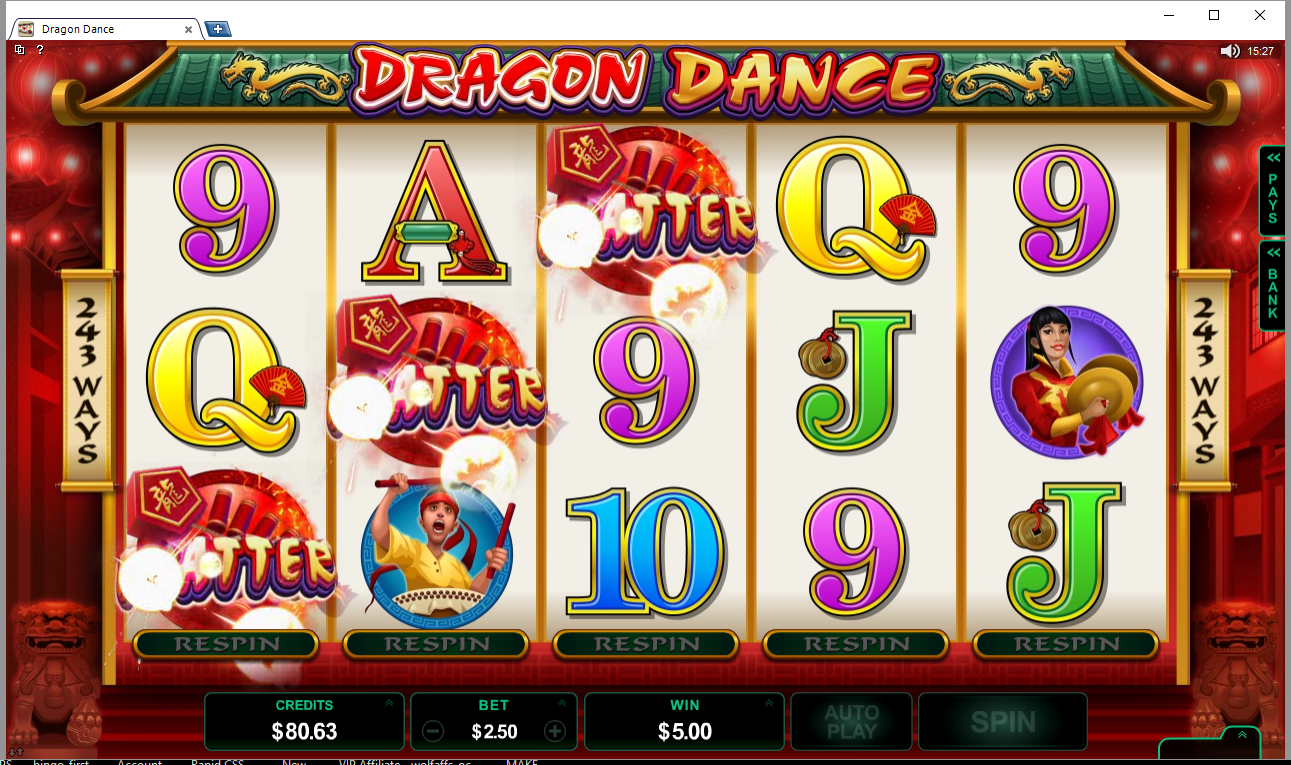Open a new tab with plus button
This screenshot has width=1291, height=765.
[x=217, y=29]
